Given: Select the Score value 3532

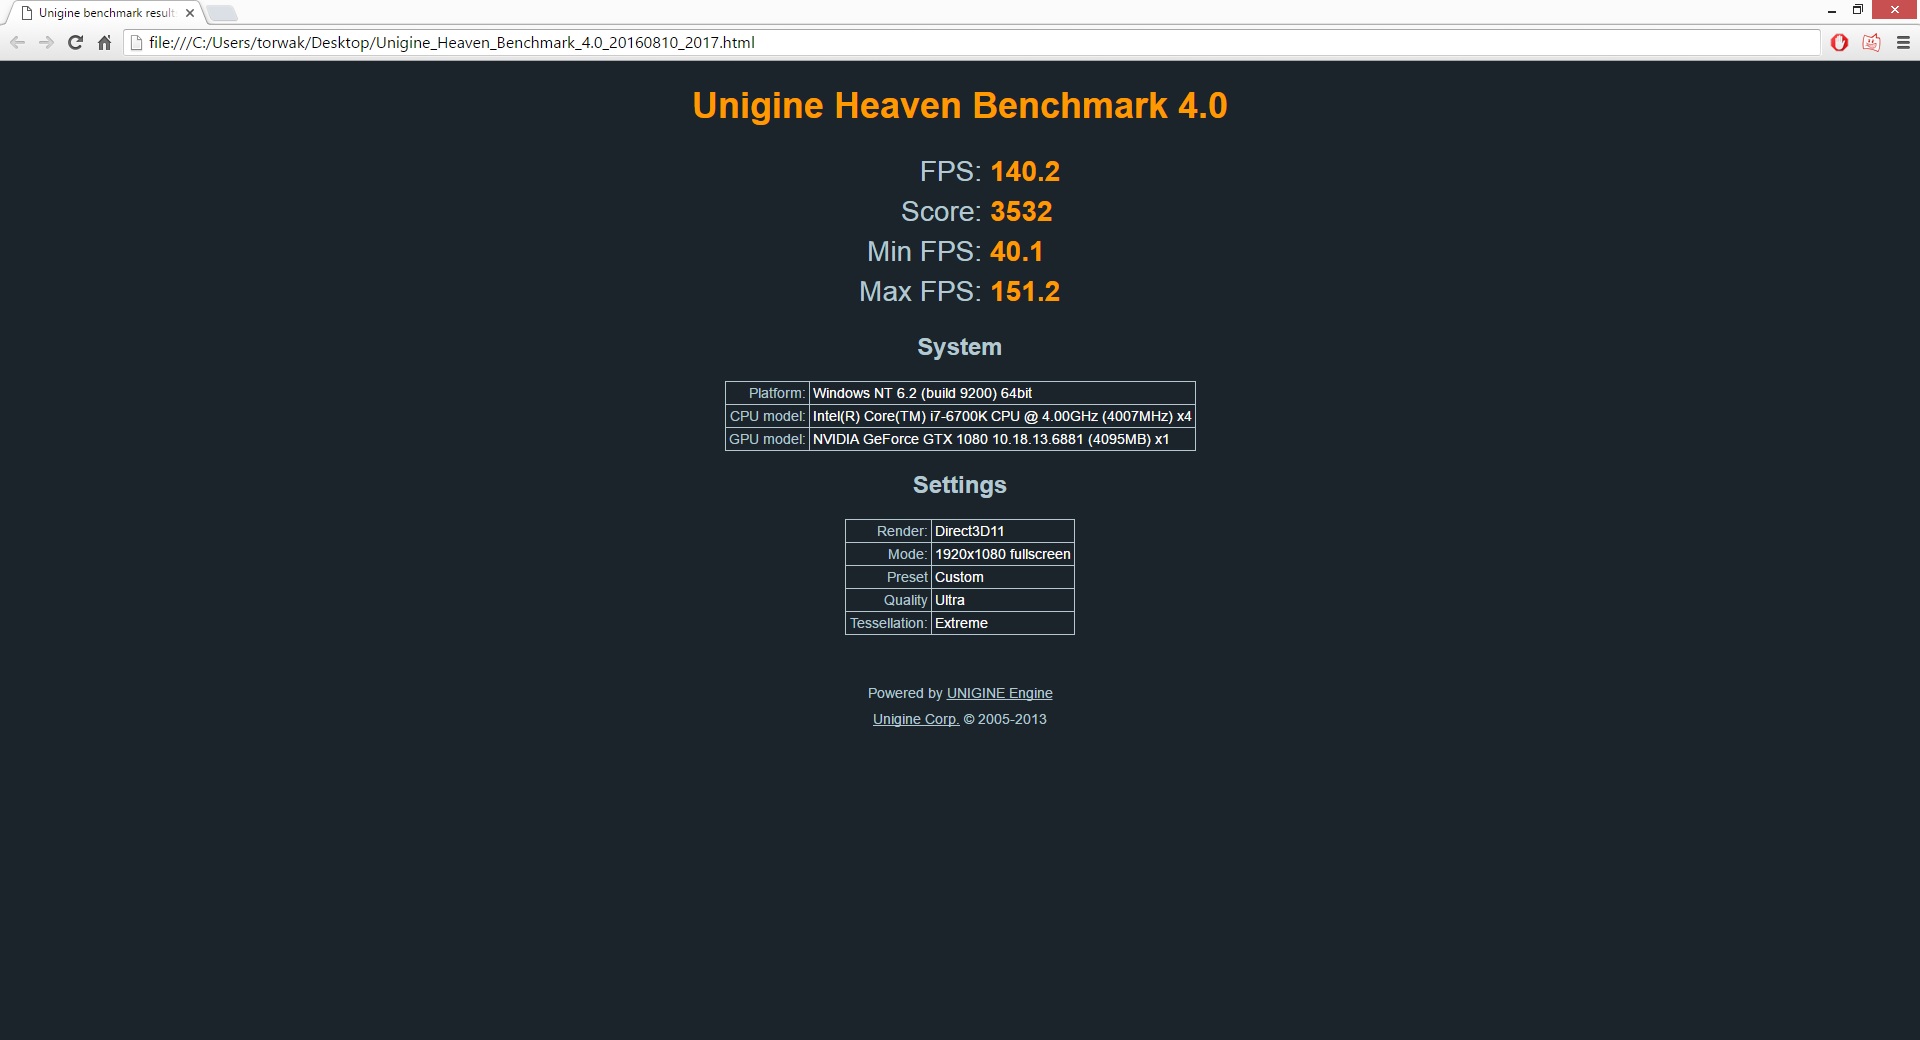Looking at the screenshot, I should coord(1021,212).
